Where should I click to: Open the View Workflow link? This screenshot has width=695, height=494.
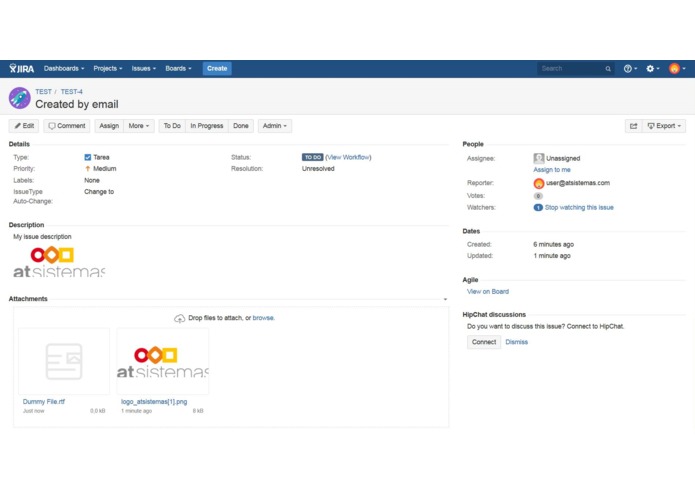click(348, 157)
